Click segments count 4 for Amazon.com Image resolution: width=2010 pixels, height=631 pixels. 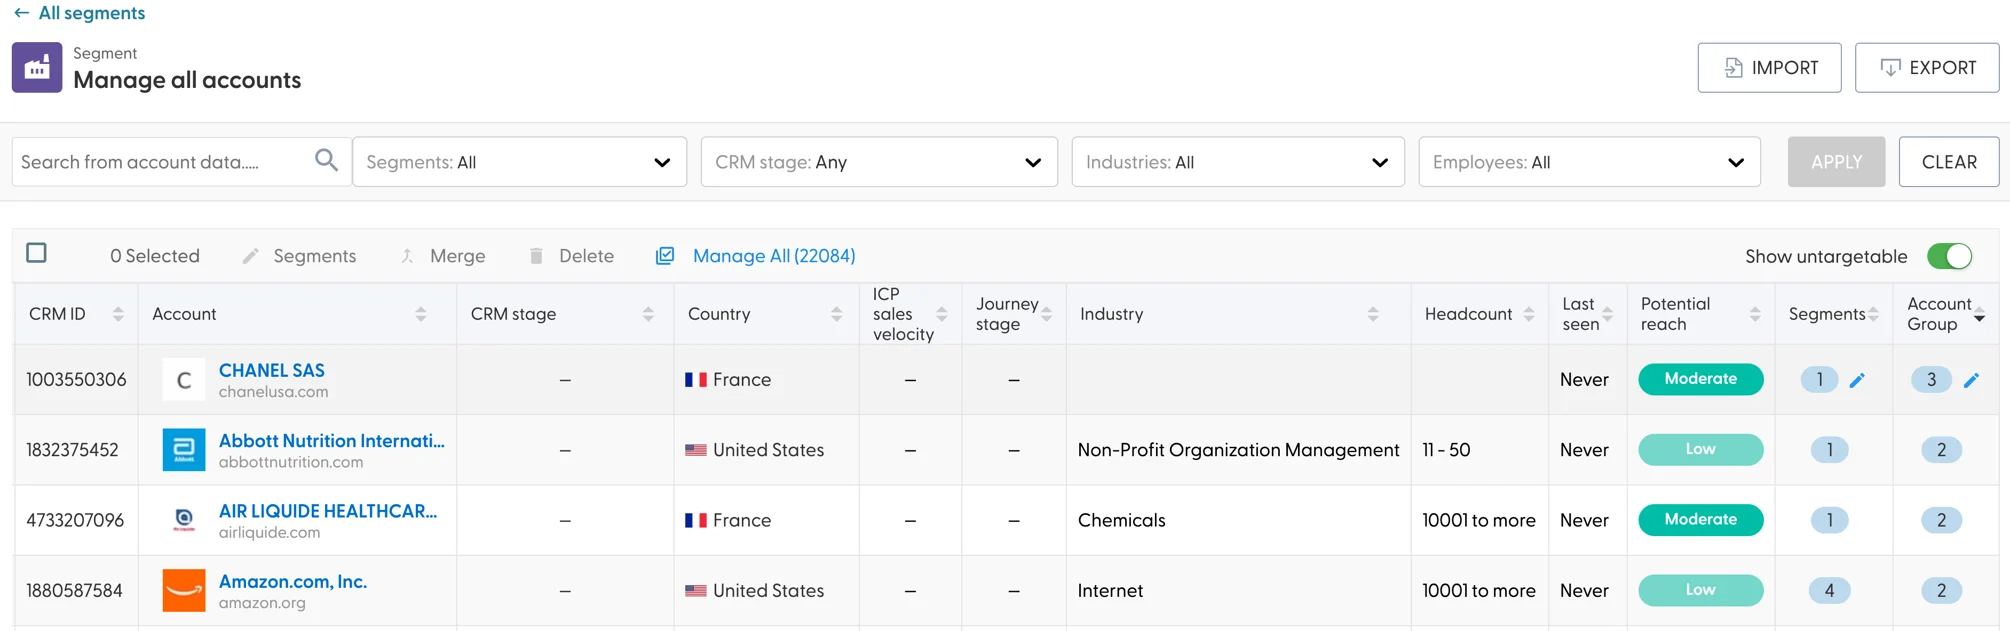point(1830,590)
